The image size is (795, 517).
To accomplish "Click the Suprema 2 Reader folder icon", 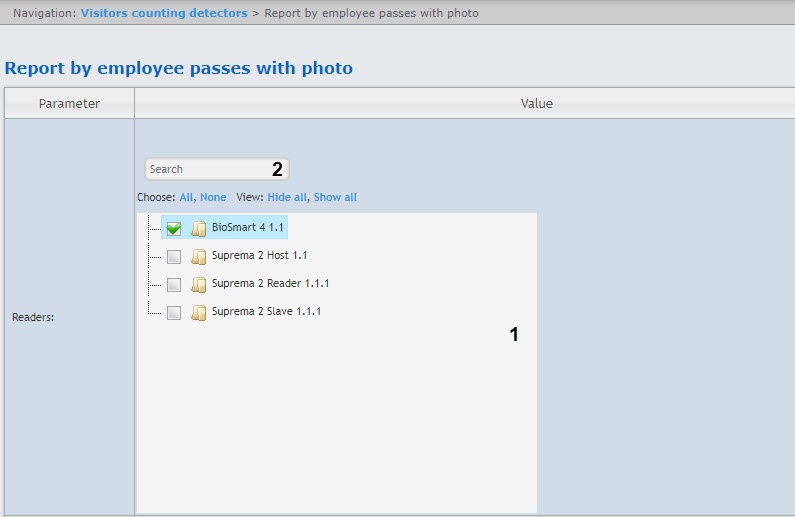I will [x=198, y=284].
